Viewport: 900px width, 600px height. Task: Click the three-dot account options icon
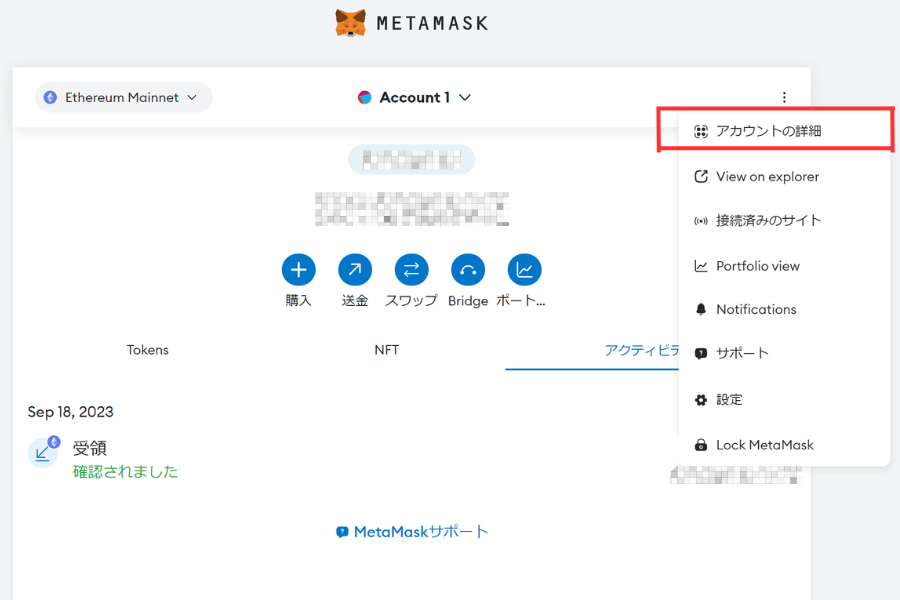(784, 98)
